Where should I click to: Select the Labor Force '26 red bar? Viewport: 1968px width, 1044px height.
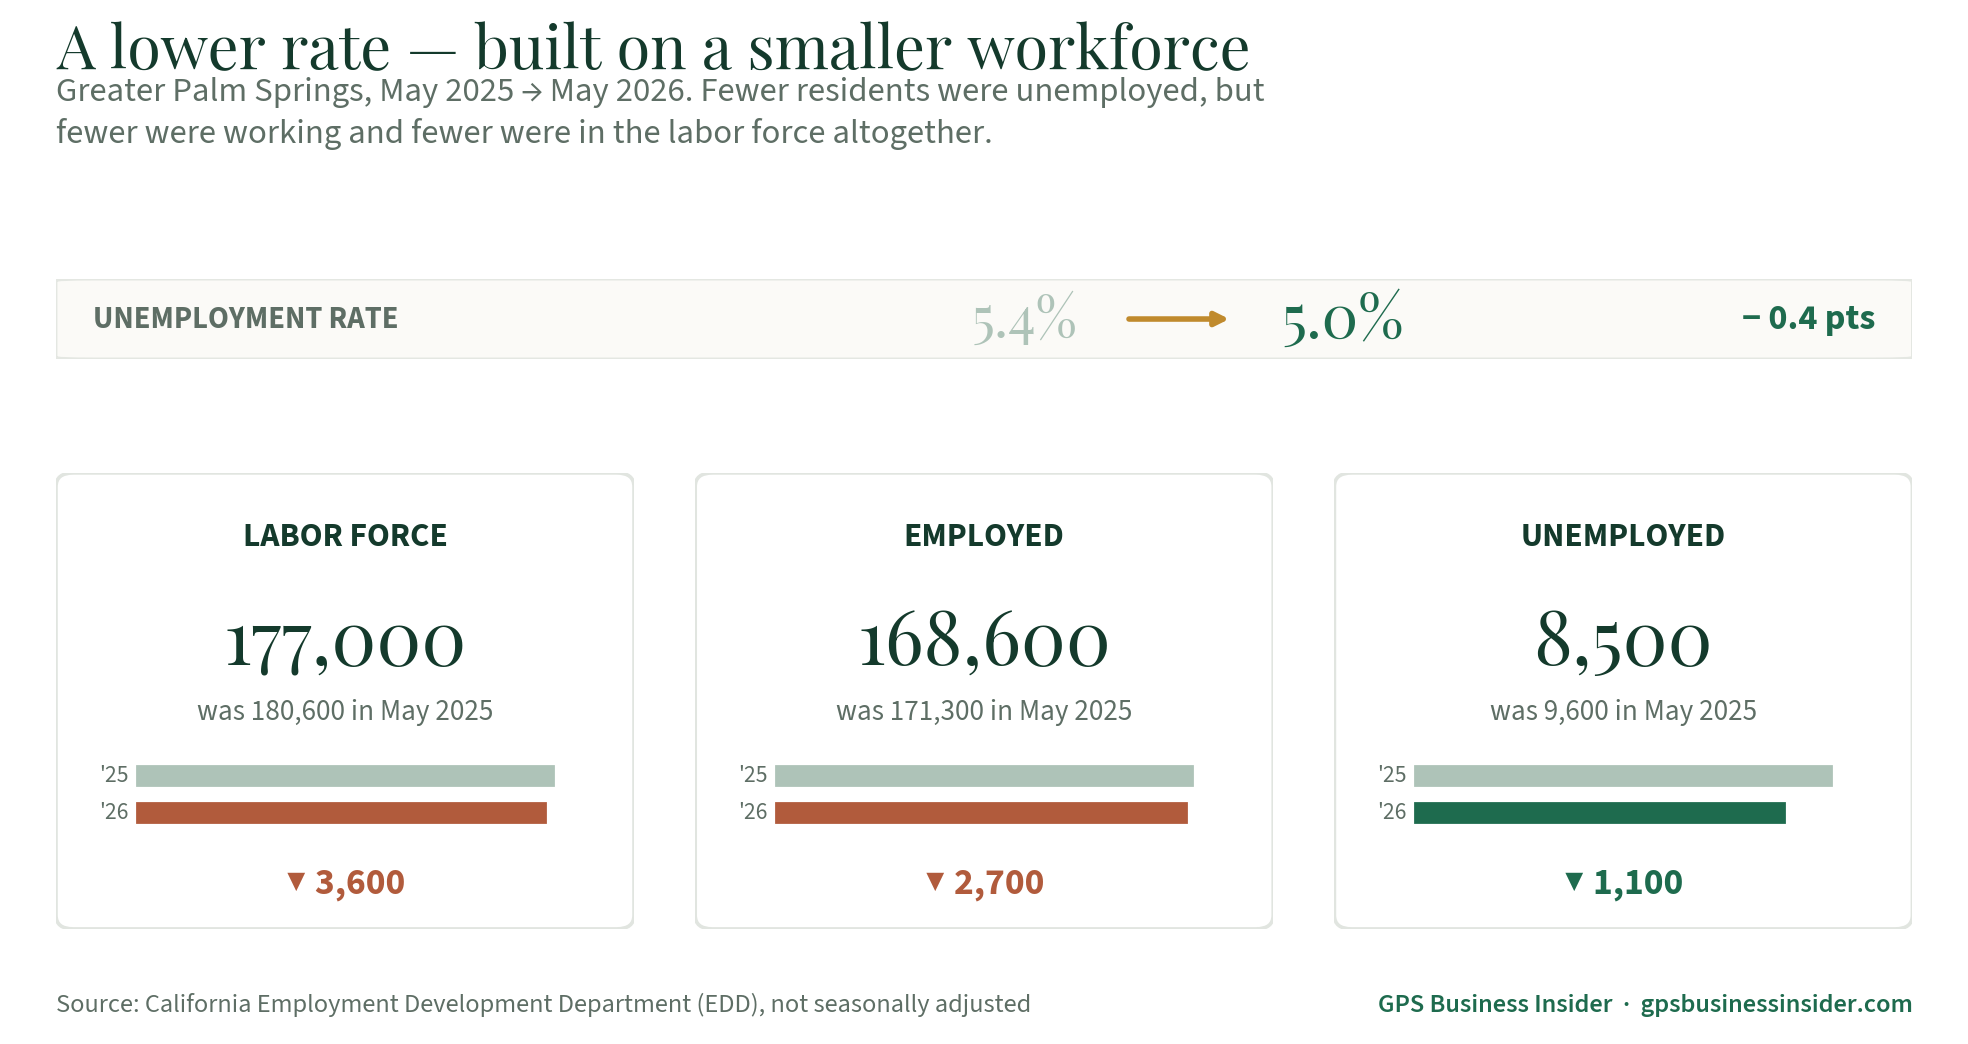click(x=341, y=813)
